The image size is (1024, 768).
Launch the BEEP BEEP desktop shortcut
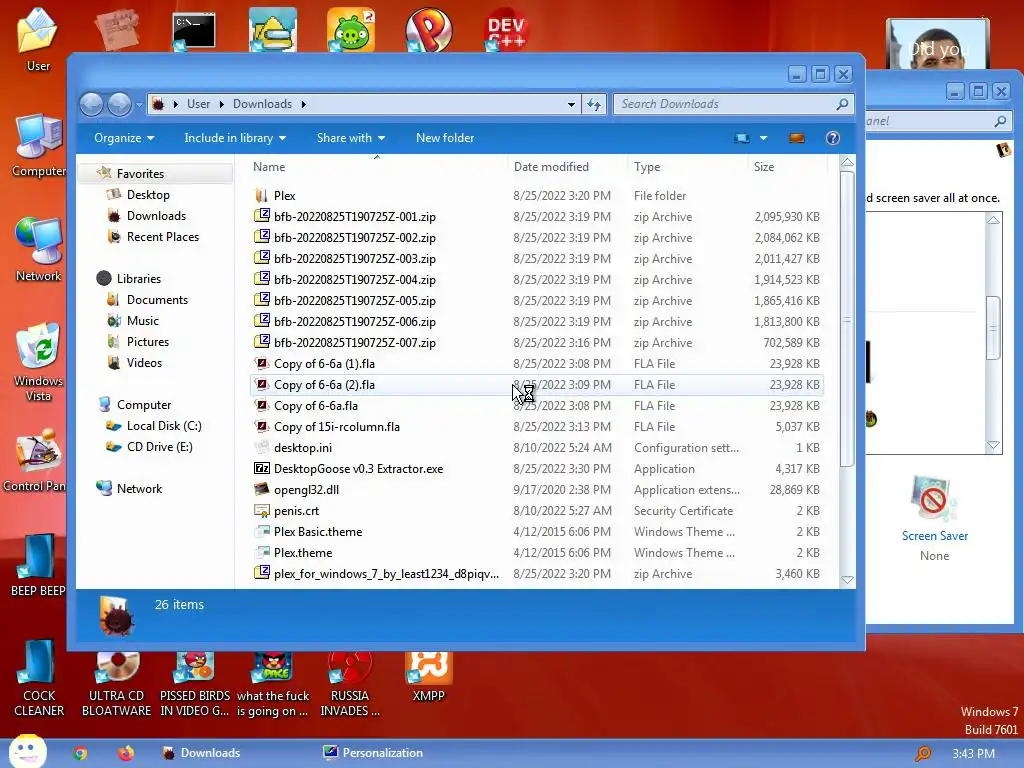38,566
